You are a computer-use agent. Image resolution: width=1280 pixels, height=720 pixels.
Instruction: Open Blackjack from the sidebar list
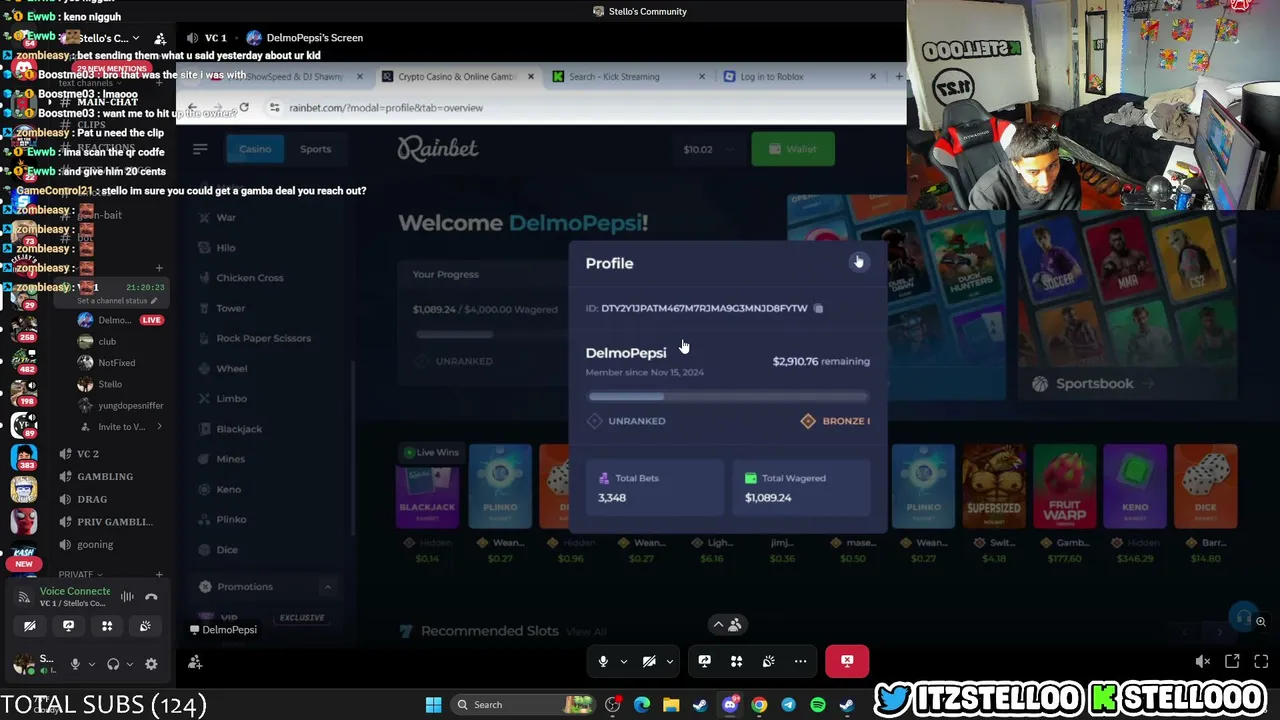239,429
